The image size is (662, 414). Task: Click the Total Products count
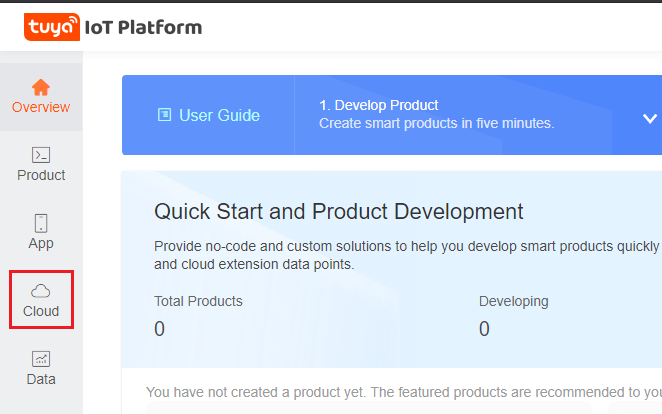click(x=160, y=329)
